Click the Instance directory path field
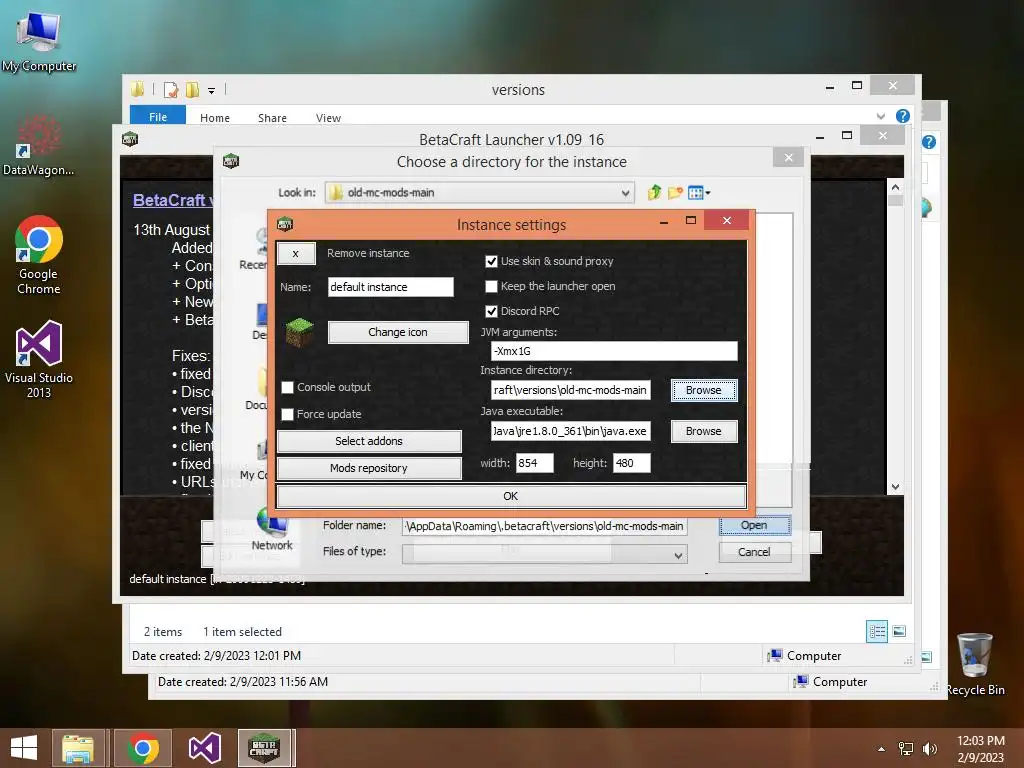The image size is (1024, 768). (x=571, y=390)
